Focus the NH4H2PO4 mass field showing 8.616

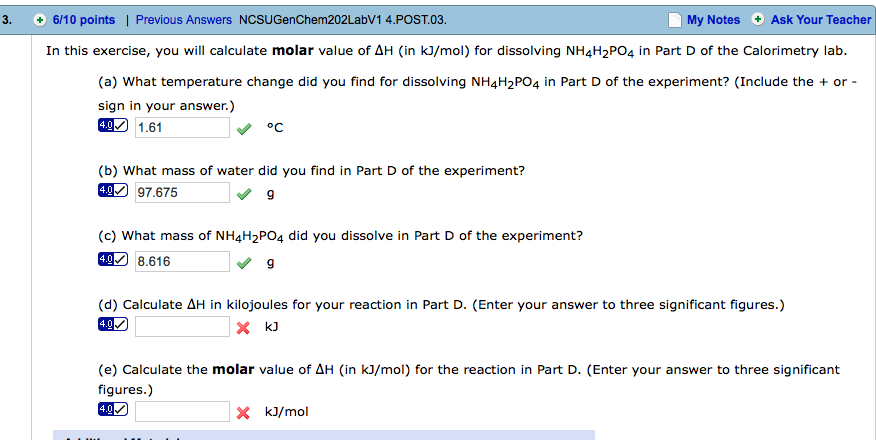(182, 261)
